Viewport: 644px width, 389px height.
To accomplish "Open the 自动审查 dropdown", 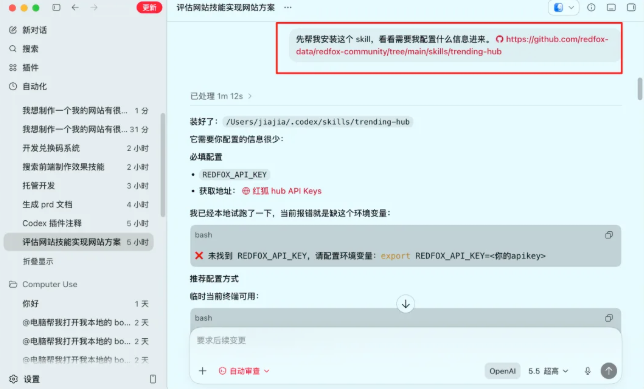I will pyautogui.click(x=244, y=371).
